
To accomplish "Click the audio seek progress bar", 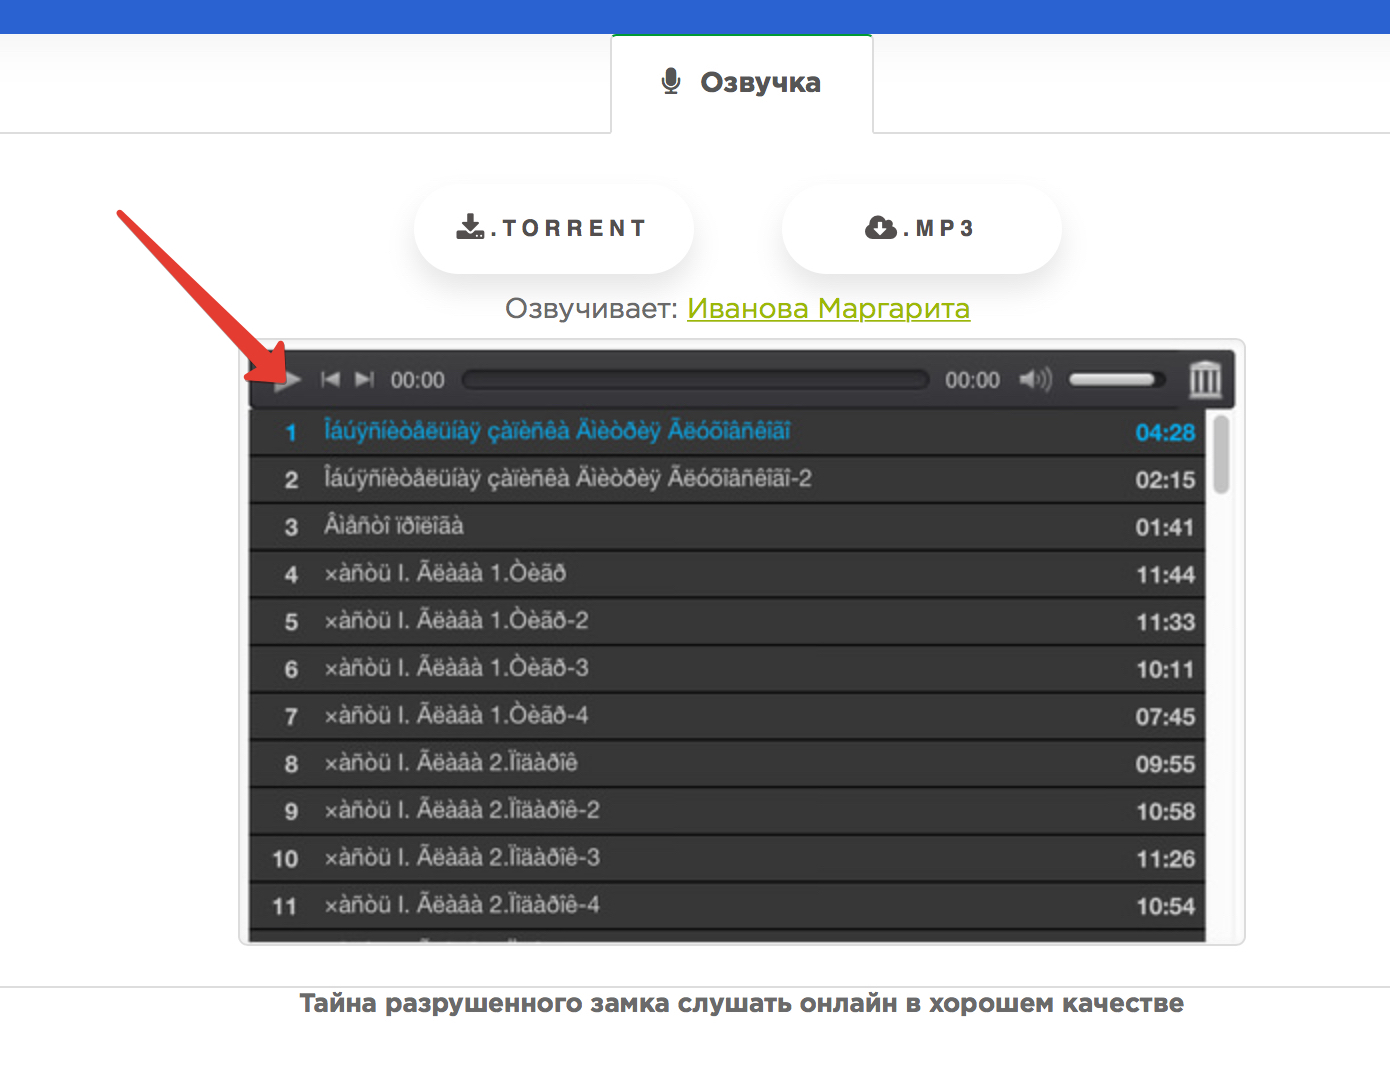I will [696, 380].
